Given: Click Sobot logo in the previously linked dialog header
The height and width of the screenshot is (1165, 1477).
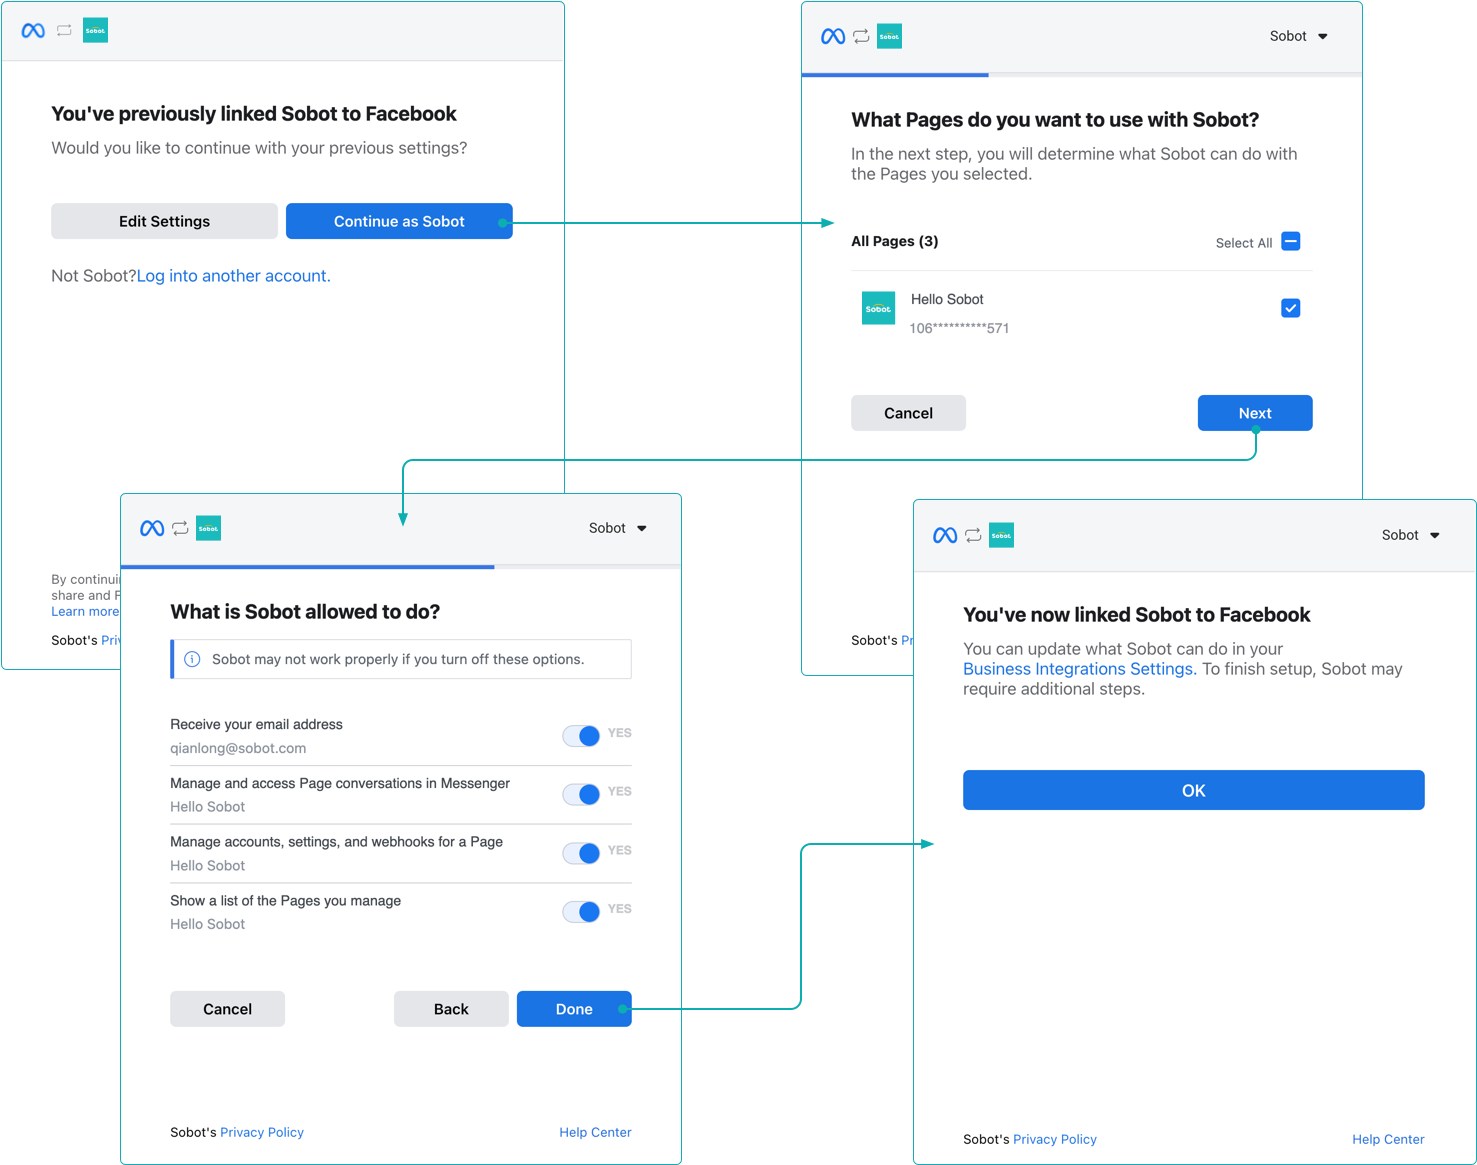Looking at the screenshot, I should (x=95, y=31).
